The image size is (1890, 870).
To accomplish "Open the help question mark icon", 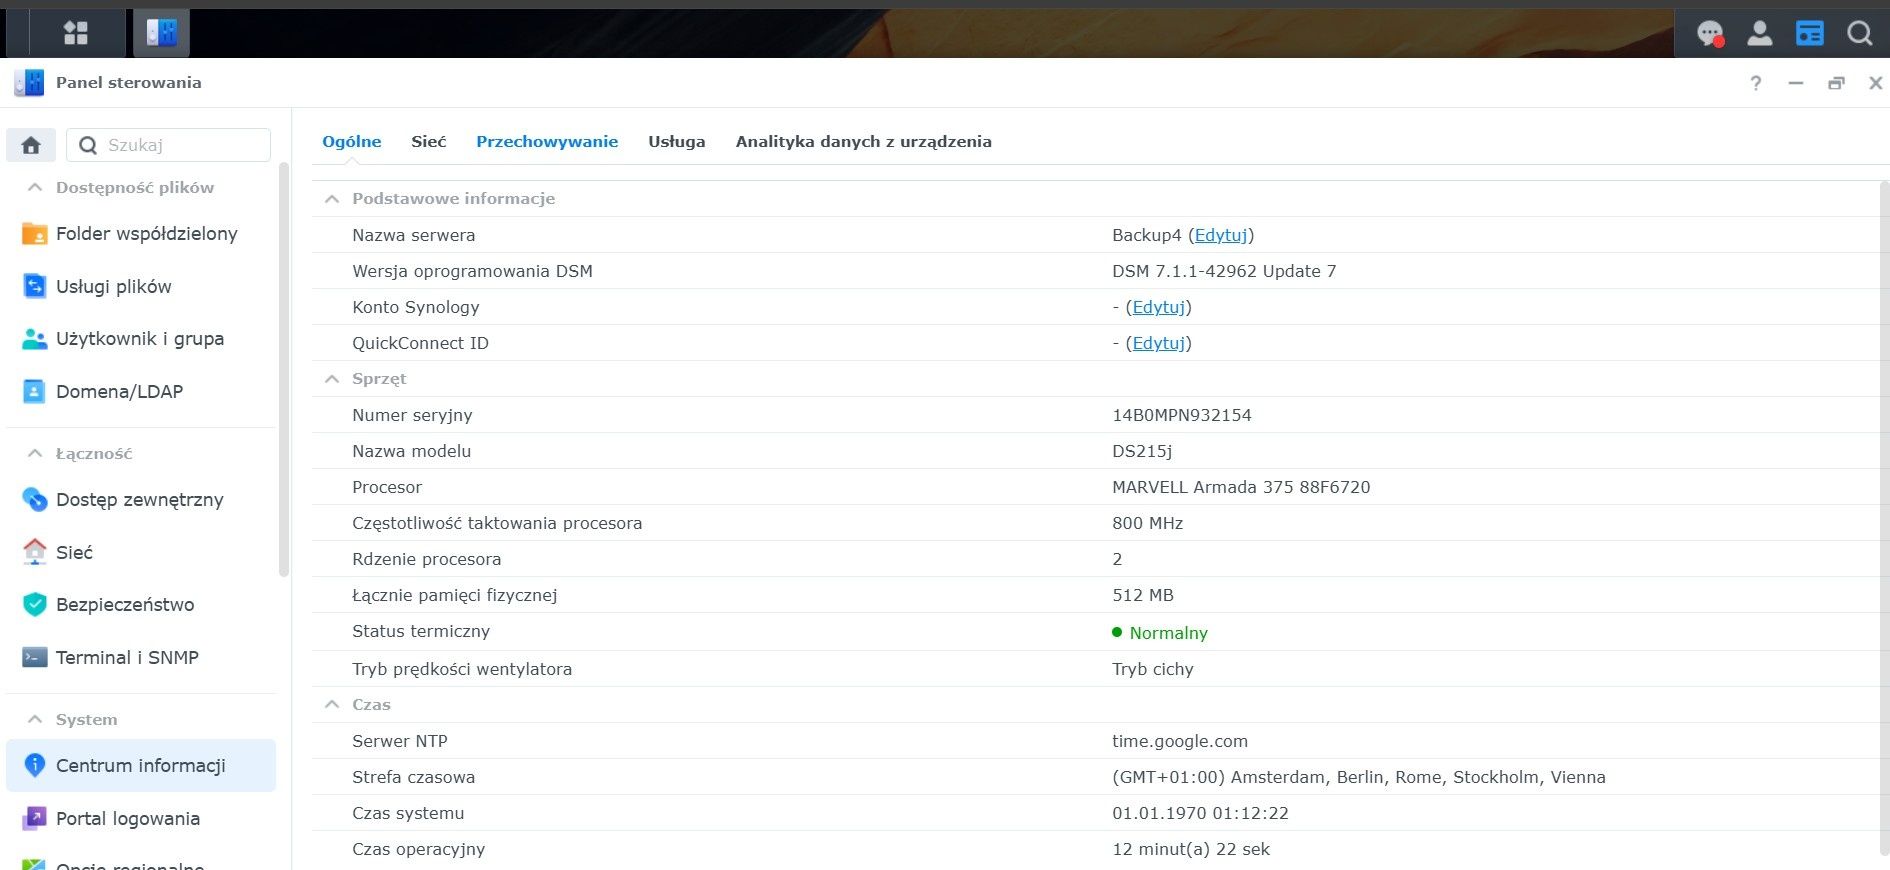I will click(1756, 83).
